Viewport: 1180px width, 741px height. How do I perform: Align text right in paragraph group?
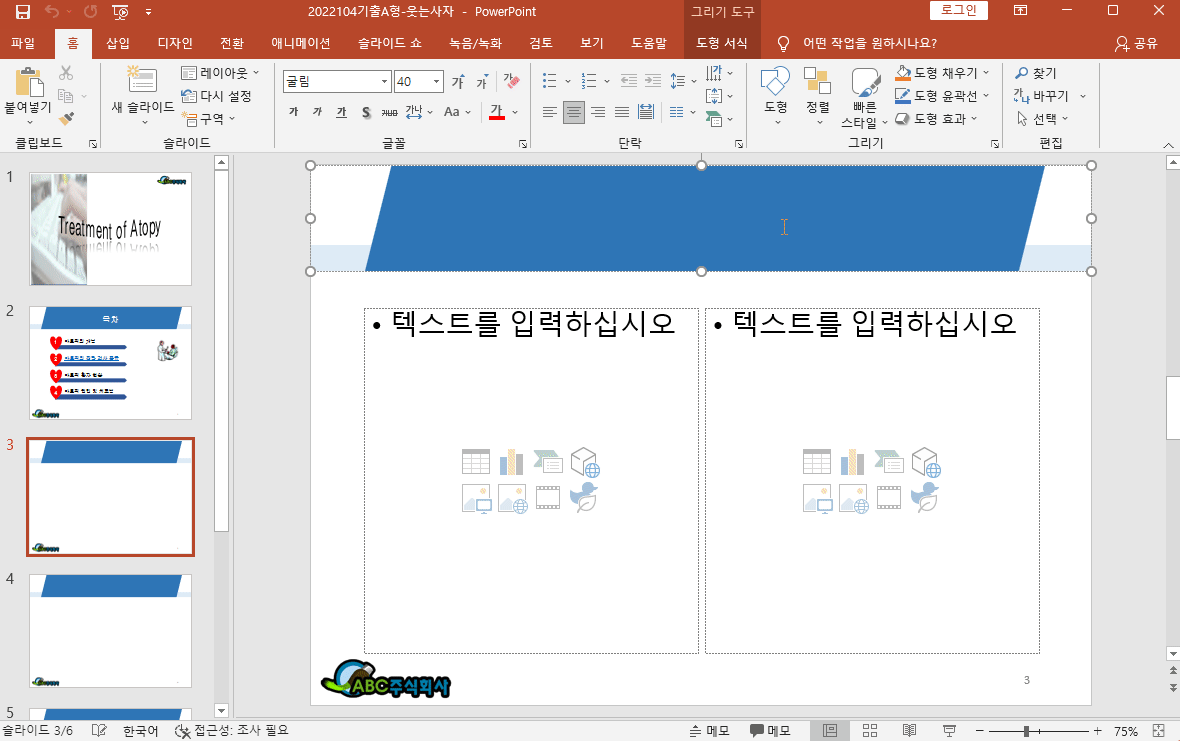598,112
